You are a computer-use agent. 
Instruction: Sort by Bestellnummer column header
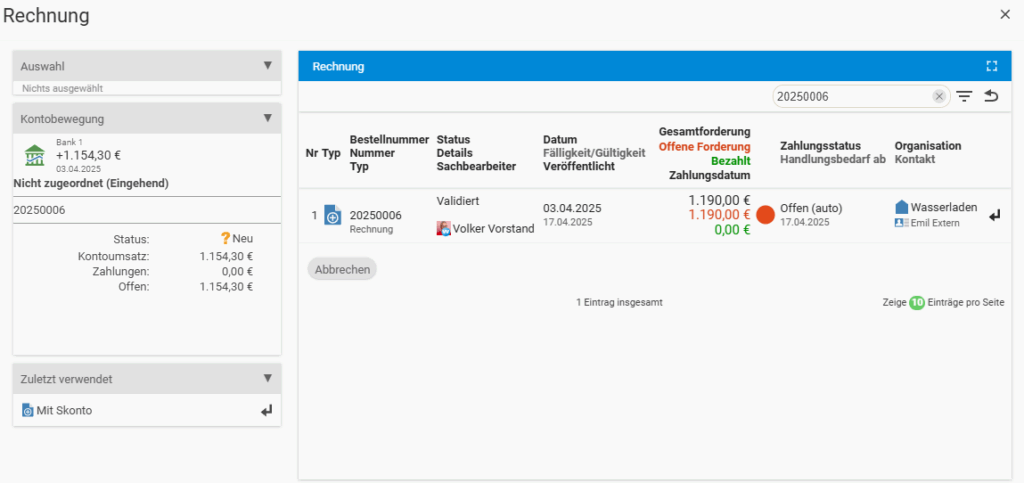click(x=389, y=140)
